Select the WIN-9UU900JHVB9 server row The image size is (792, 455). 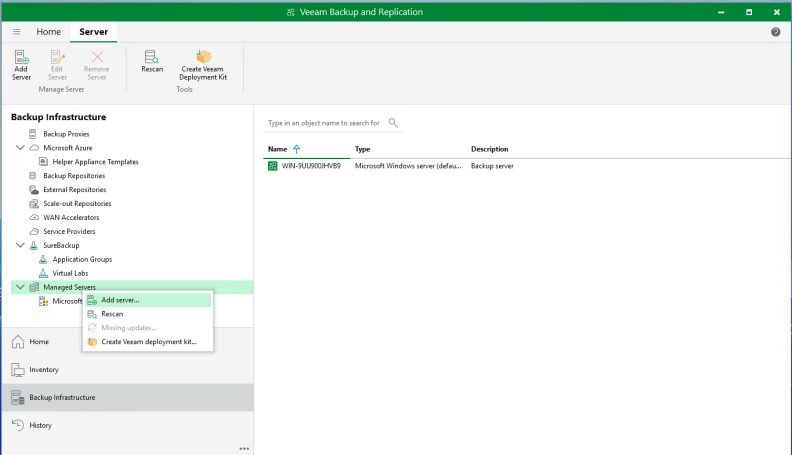311,166
